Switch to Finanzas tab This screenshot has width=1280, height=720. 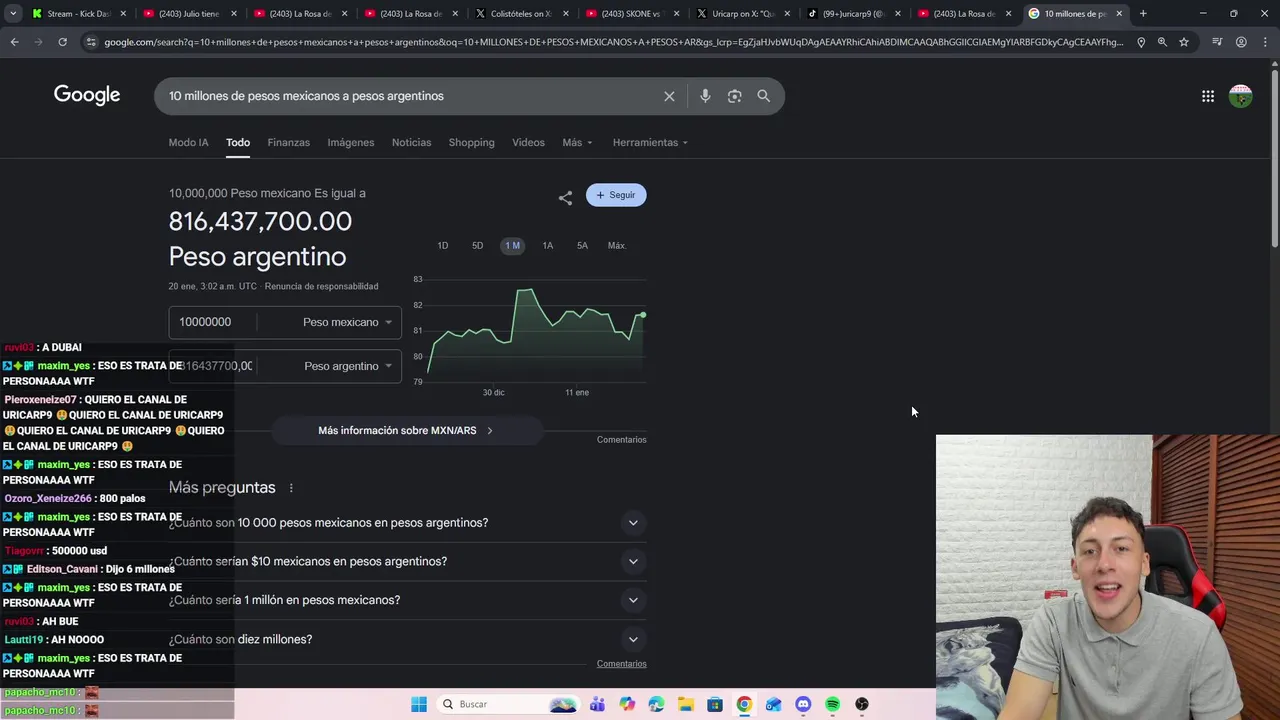pyautogui.click(x=288, y=142)
